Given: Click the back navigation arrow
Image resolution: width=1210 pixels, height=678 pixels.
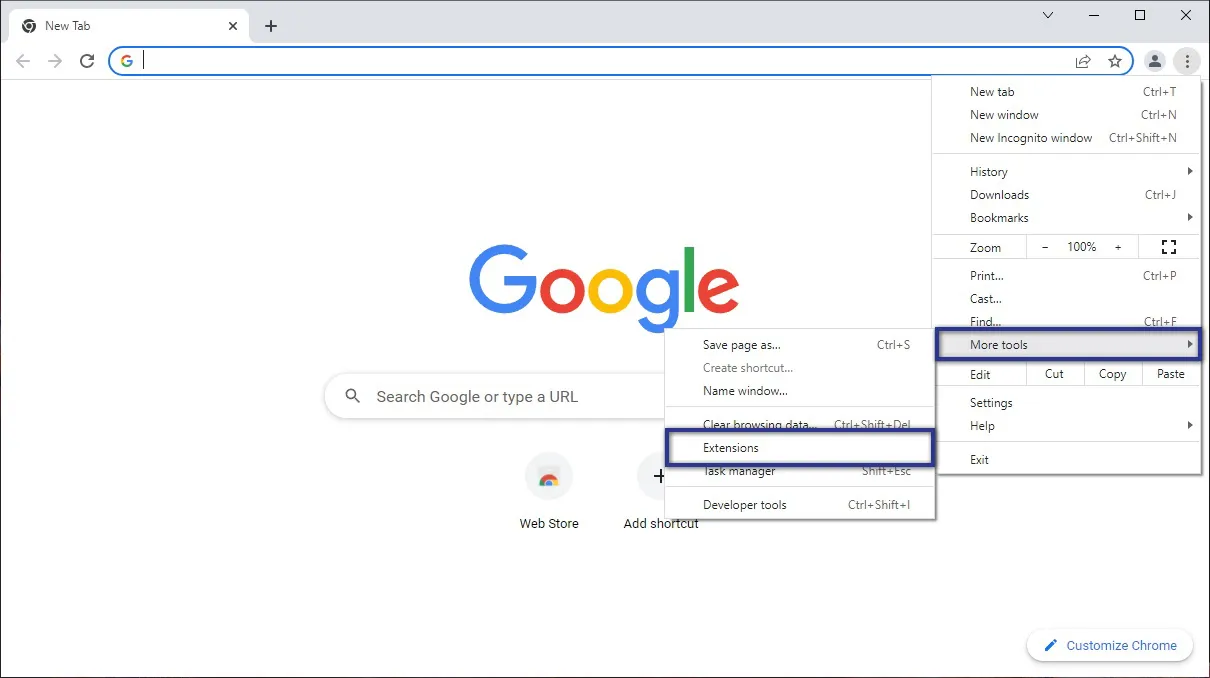Looking at the screenshot, I should pos(23,61).
